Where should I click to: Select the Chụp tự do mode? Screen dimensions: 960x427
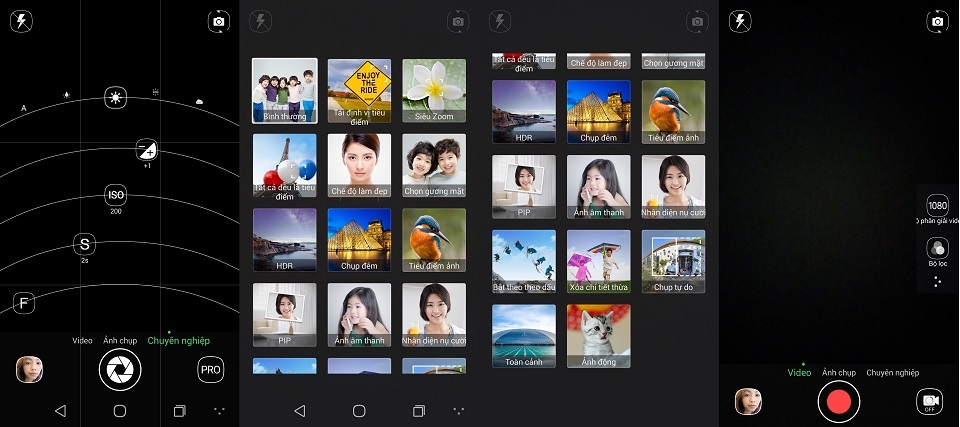[673, 262]
